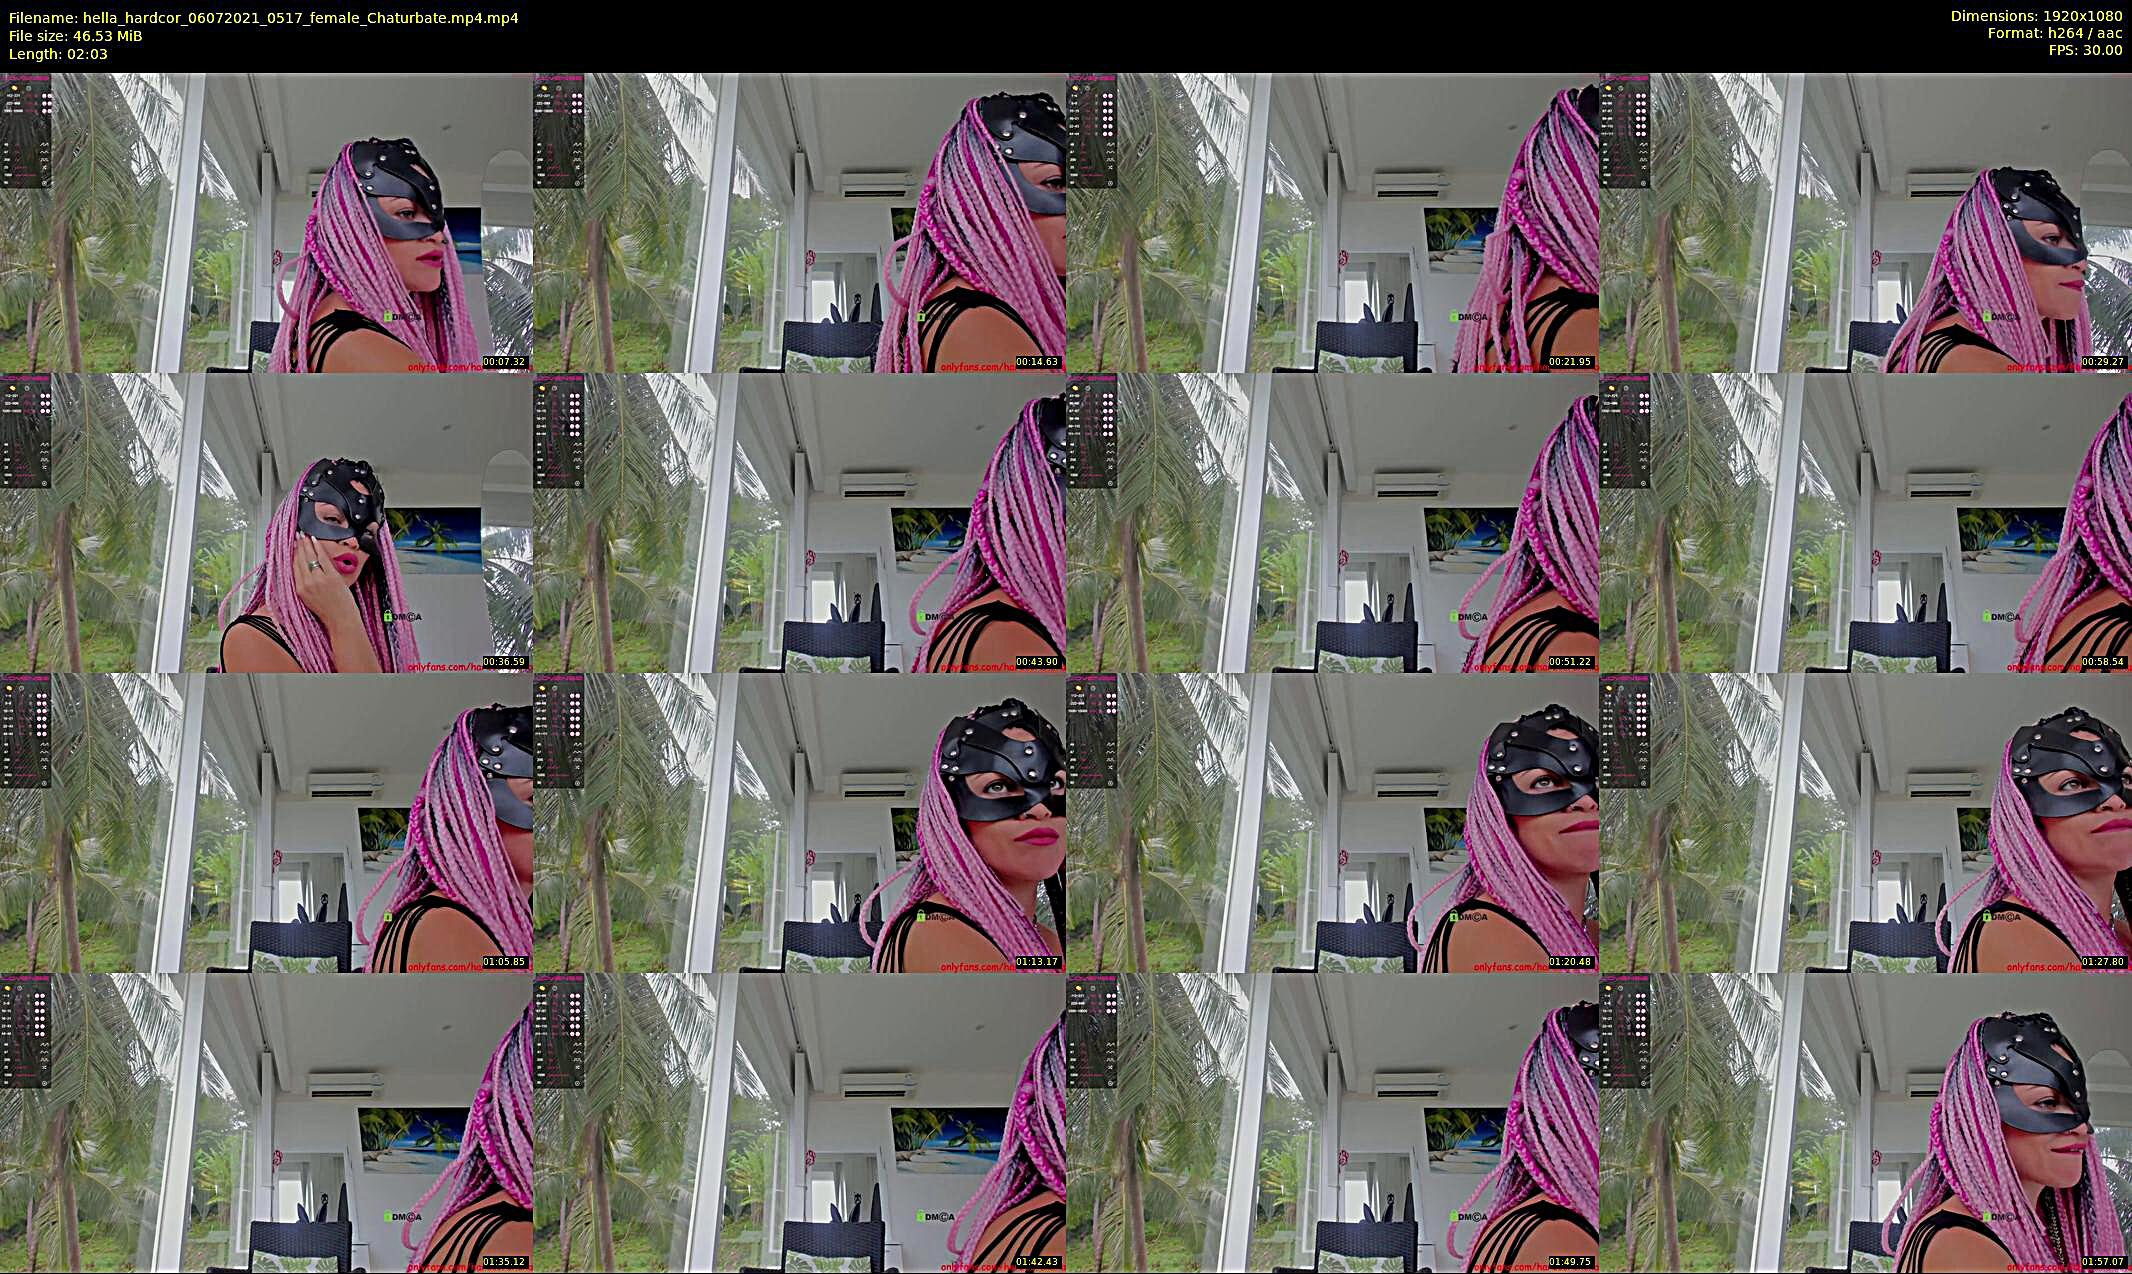Choose the thumbnail stamped 01:13.17
The image size is (2132, 1274).
click(799, 823)
